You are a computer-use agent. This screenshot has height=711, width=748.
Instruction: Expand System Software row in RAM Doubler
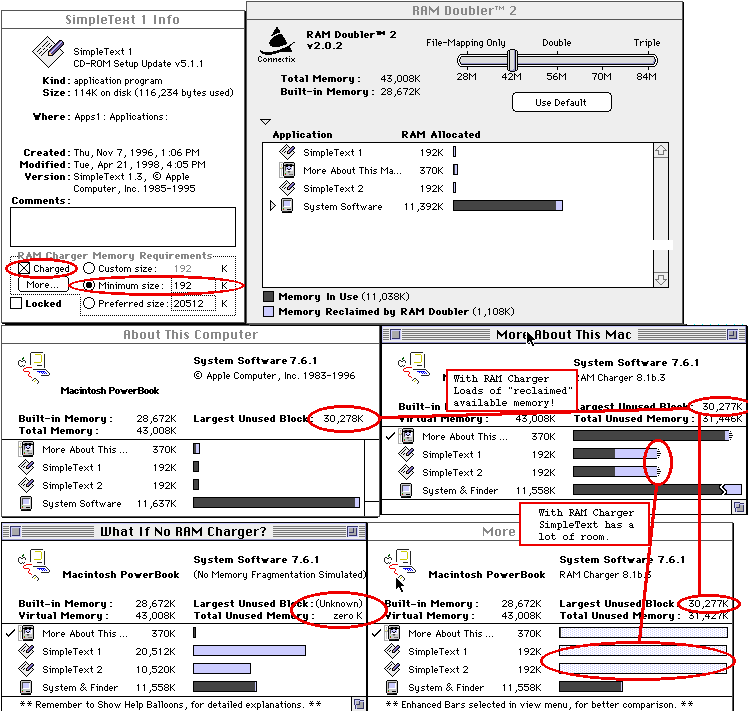(273, 206)
